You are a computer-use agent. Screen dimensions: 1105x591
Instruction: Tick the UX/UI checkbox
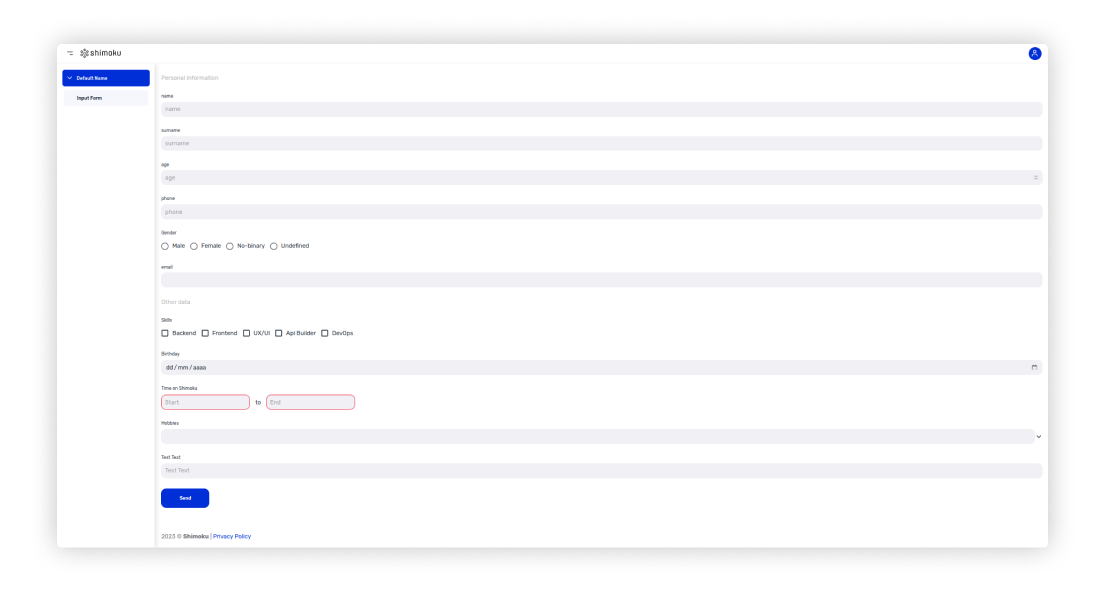[x=246, y=333]
